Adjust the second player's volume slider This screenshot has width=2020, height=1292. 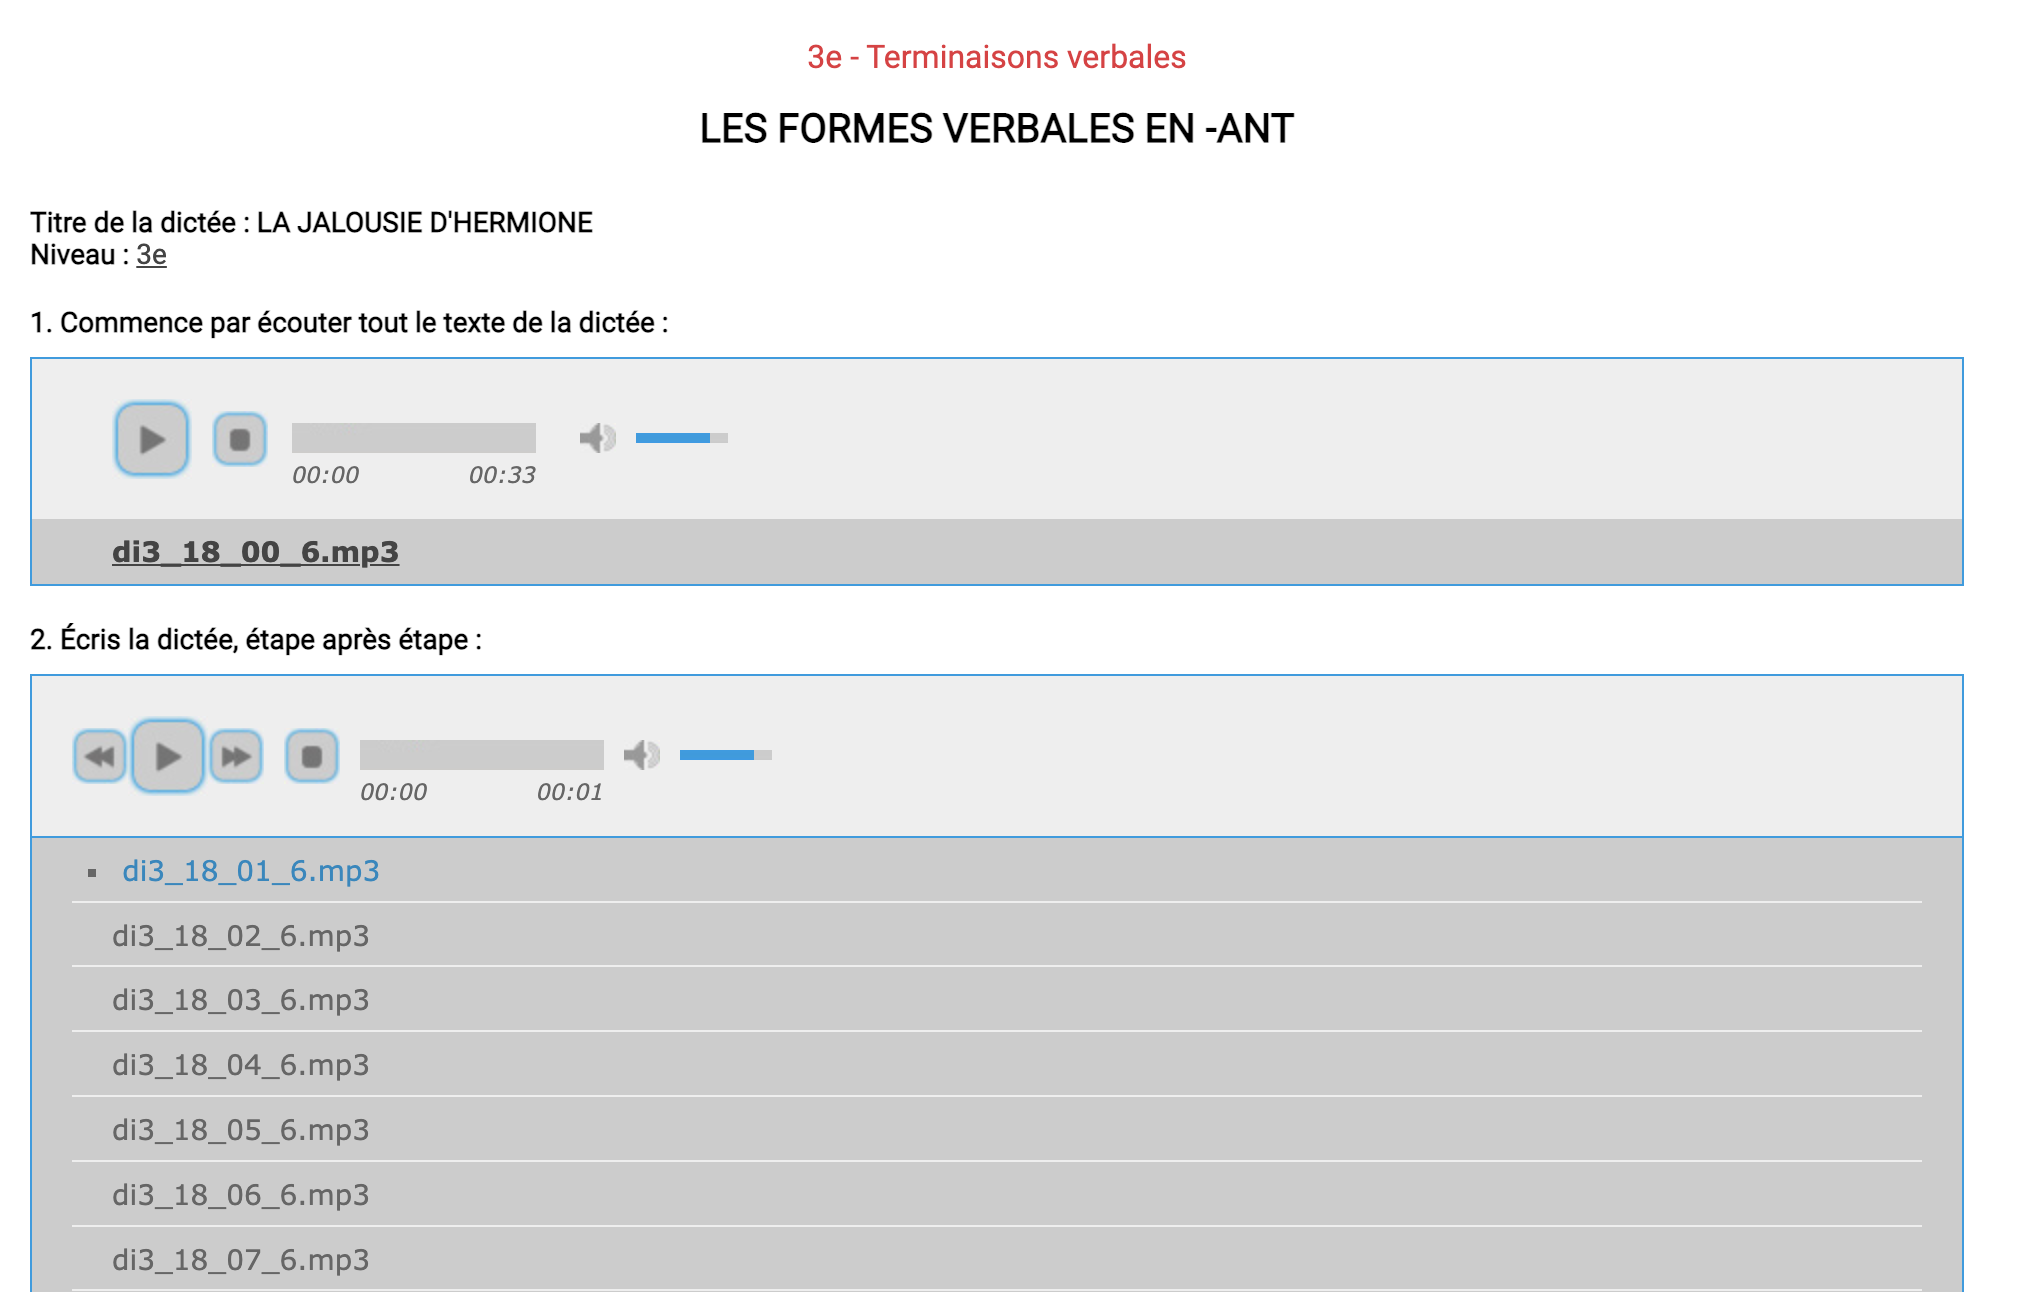point(725,755)
